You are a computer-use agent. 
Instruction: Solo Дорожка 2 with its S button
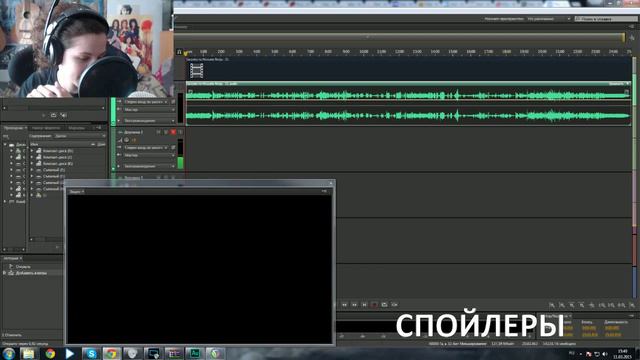pyautogui.click(x=166, y=132)
